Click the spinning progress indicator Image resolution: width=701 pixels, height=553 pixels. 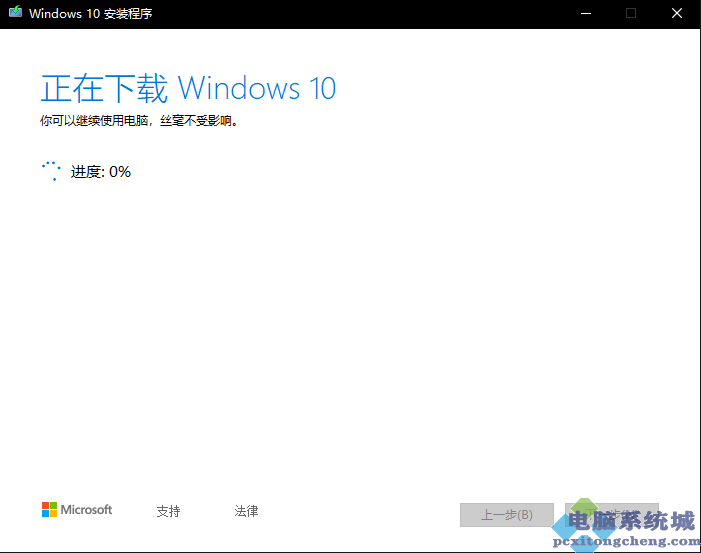pyautogui.click(x=51, y=171)
